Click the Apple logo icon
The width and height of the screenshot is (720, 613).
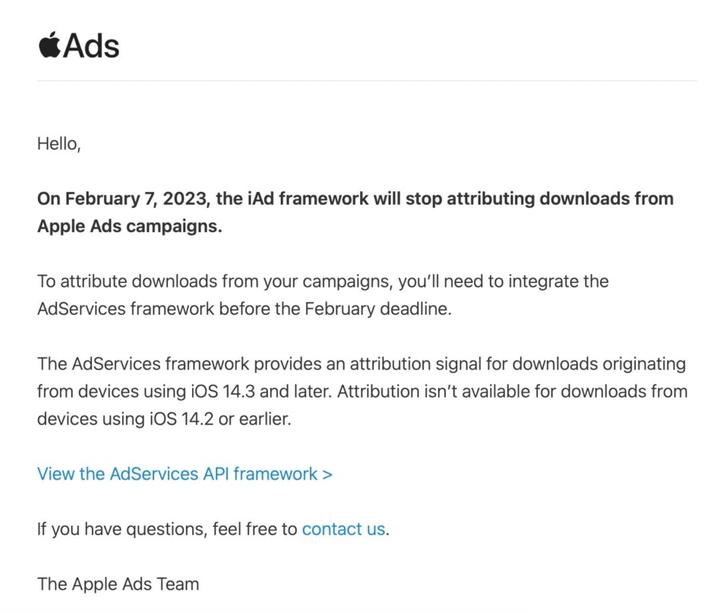[49, 45]
